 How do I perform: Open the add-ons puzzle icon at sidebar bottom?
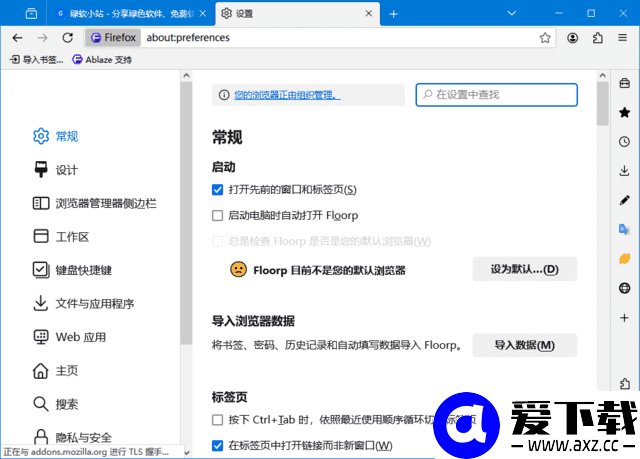click(x=624, y=384)
